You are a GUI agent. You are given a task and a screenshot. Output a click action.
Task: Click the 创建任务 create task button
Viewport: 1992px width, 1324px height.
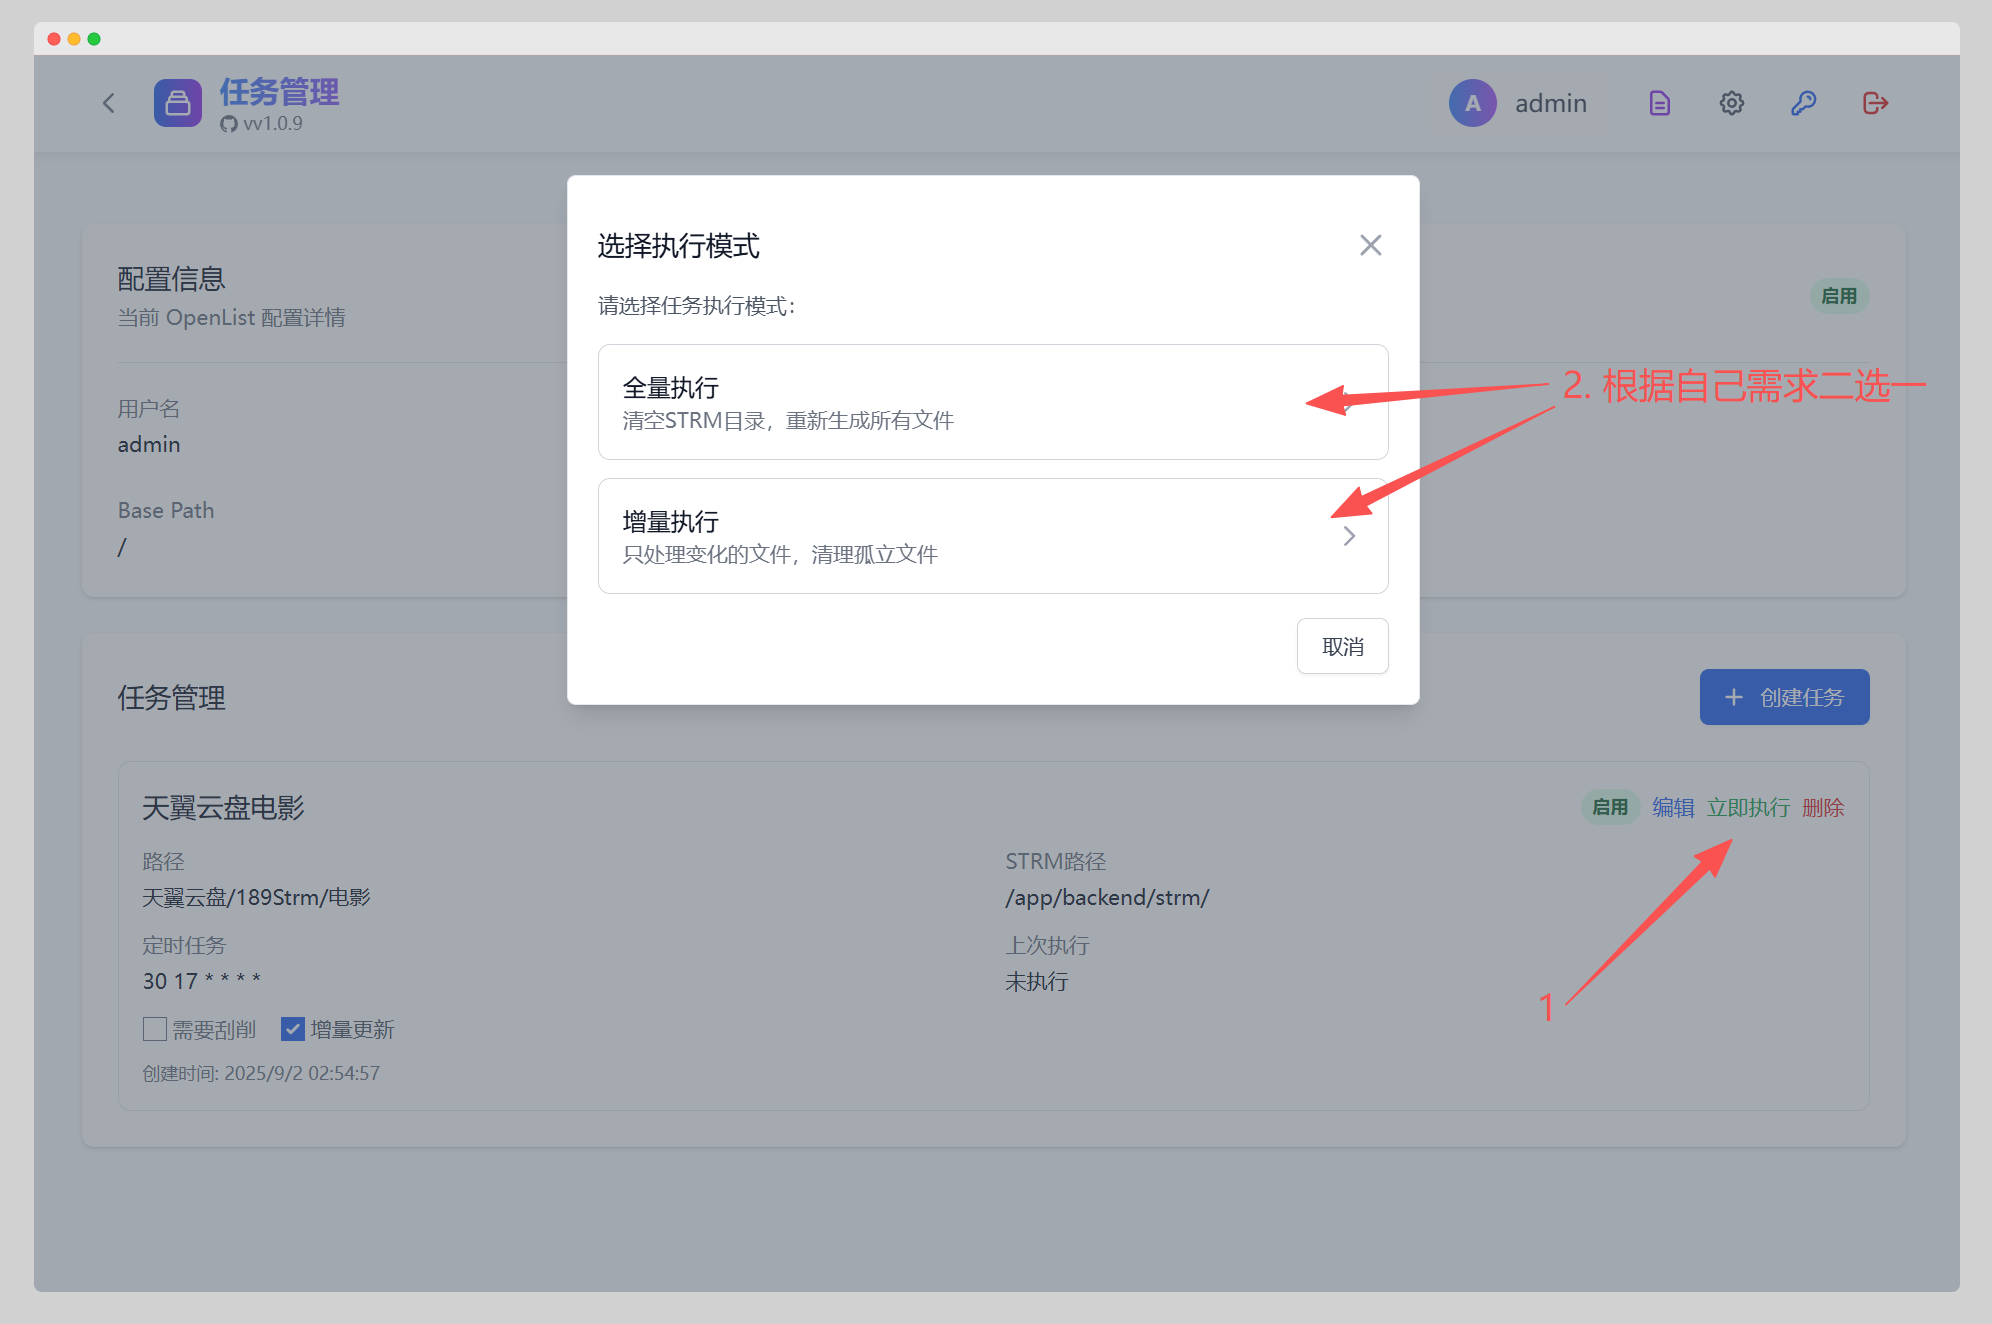point(1784,697)
